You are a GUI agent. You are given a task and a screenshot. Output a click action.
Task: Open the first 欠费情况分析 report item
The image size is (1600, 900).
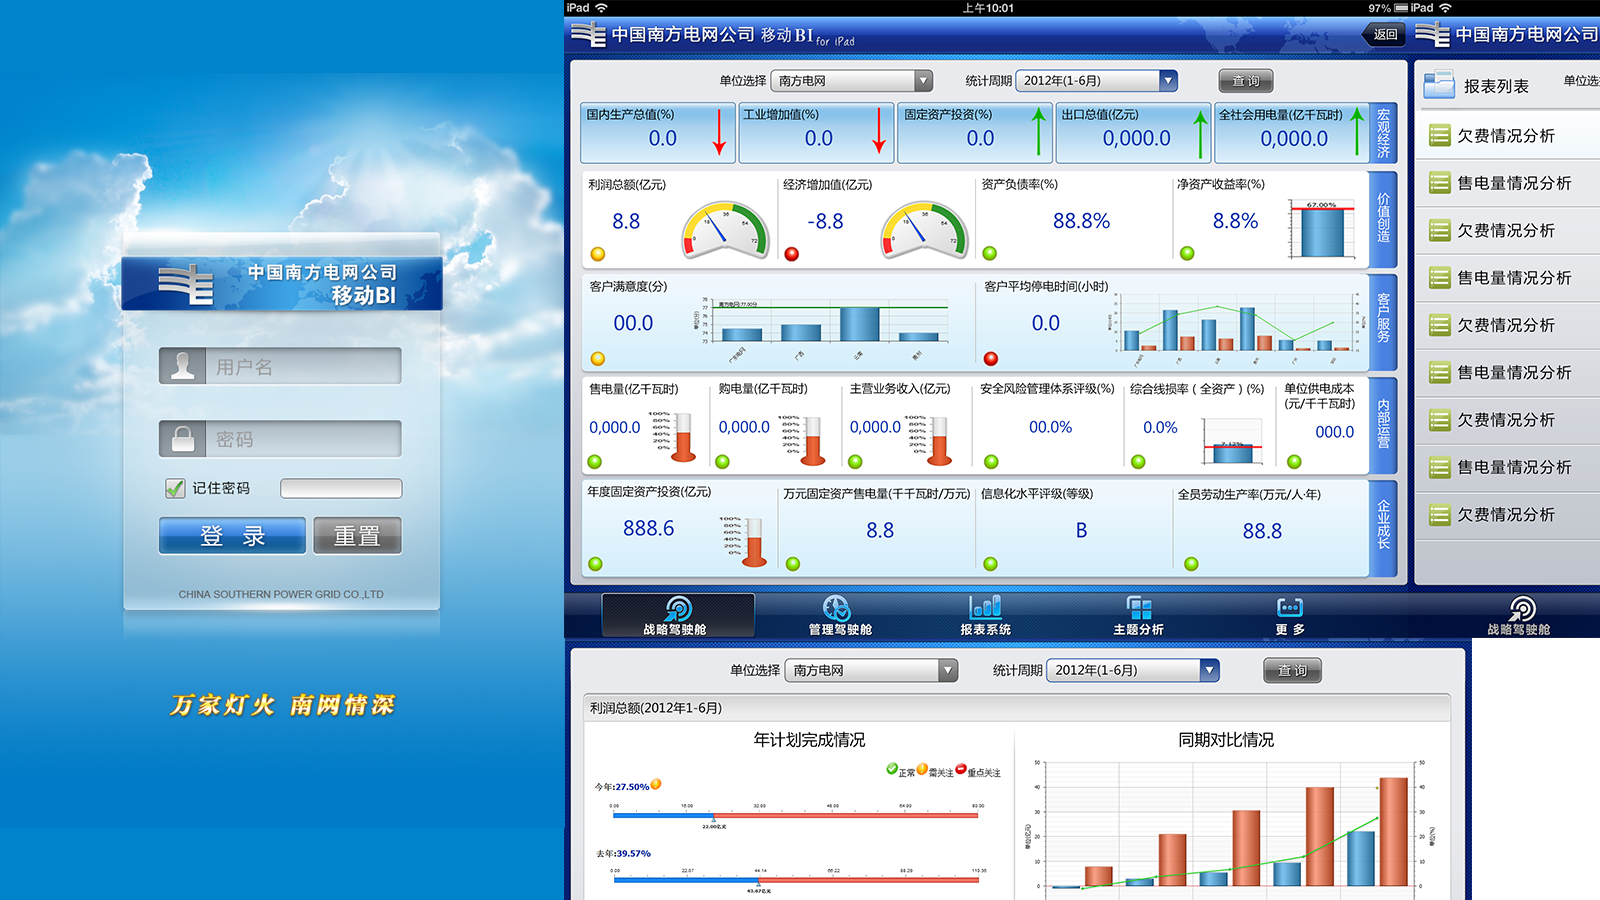(x=1505, y=136)
